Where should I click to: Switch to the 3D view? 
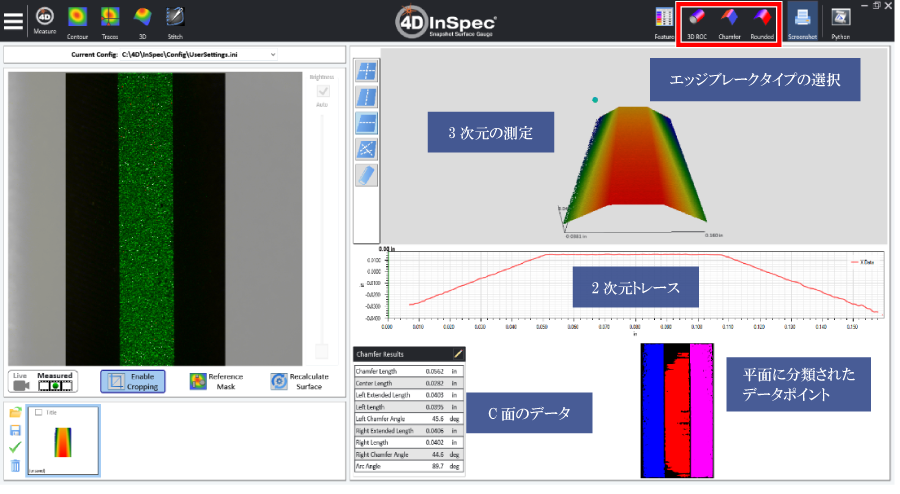(x=142, y=22)
